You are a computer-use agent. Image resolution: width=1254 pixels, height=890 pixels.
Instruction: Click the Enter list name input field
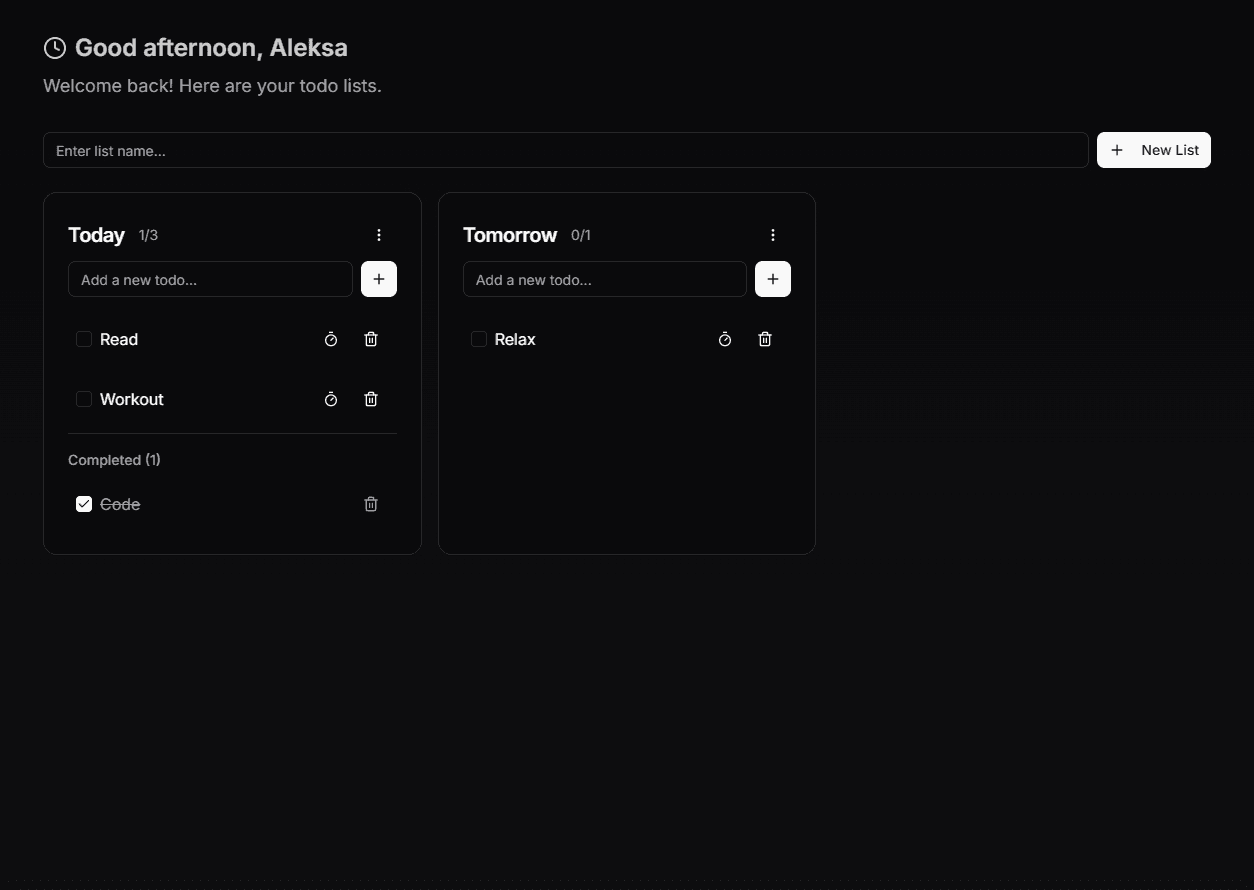565,150
